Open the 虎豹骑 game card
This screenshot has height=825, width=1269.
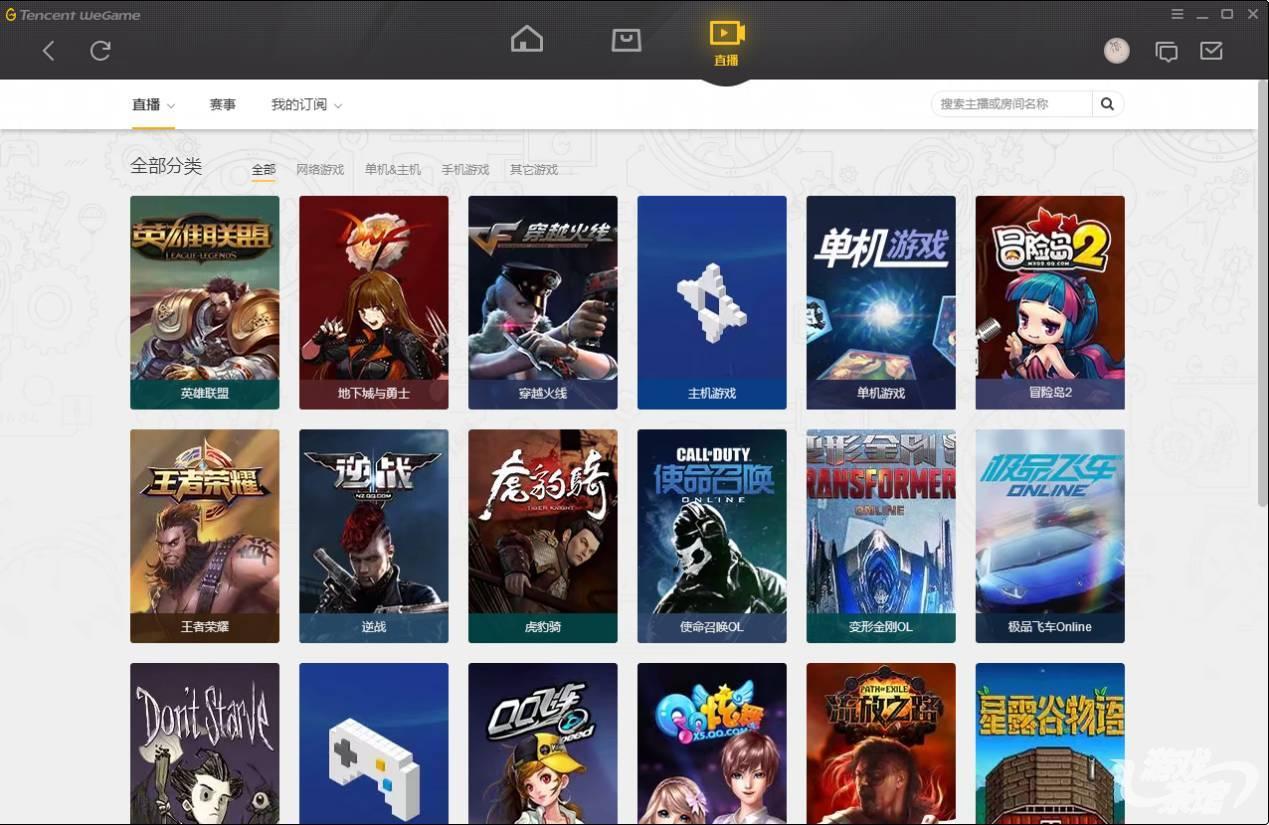(543, 536)
